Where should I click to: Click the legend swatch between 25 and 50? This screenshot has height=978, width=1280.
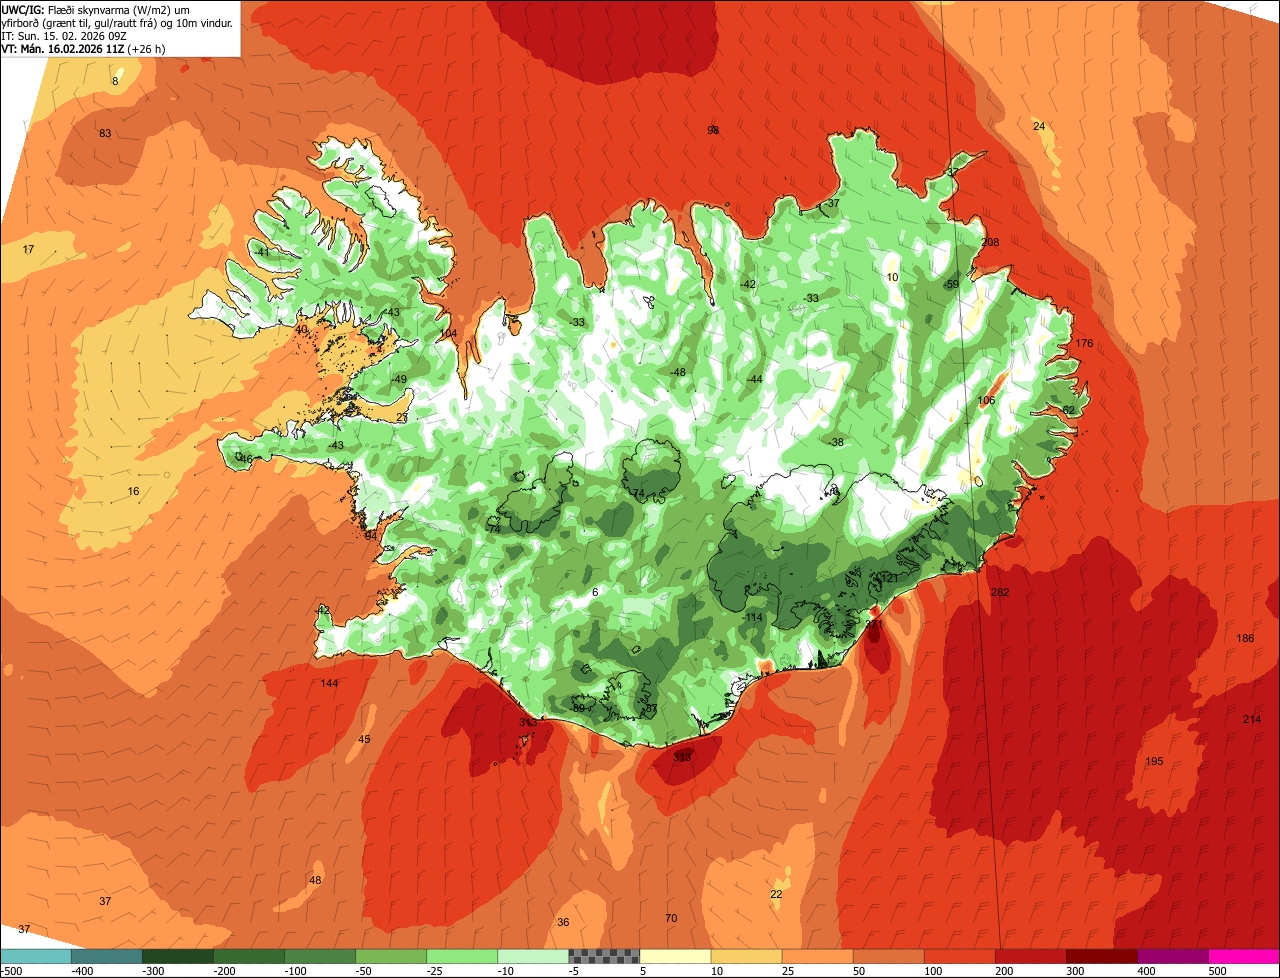pyautogui.click(x=817, y=956)
